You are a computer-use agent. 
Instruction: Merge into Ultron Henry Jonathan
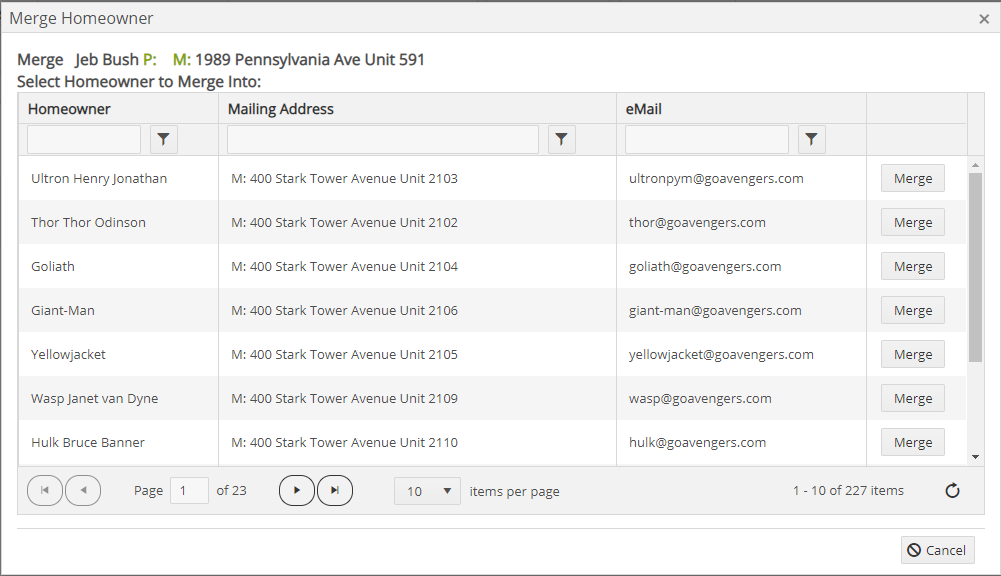[x=912, y=179]
